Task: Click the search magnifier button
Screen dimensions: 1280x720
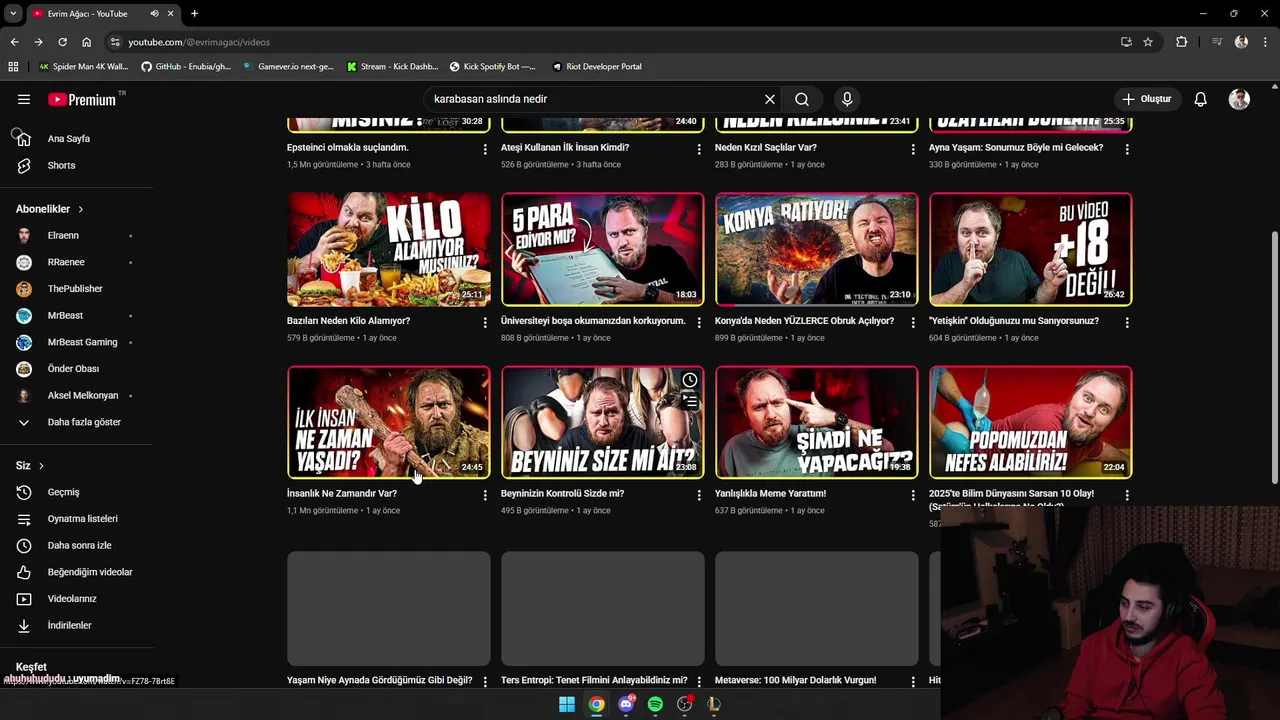Action: point(802,99)
